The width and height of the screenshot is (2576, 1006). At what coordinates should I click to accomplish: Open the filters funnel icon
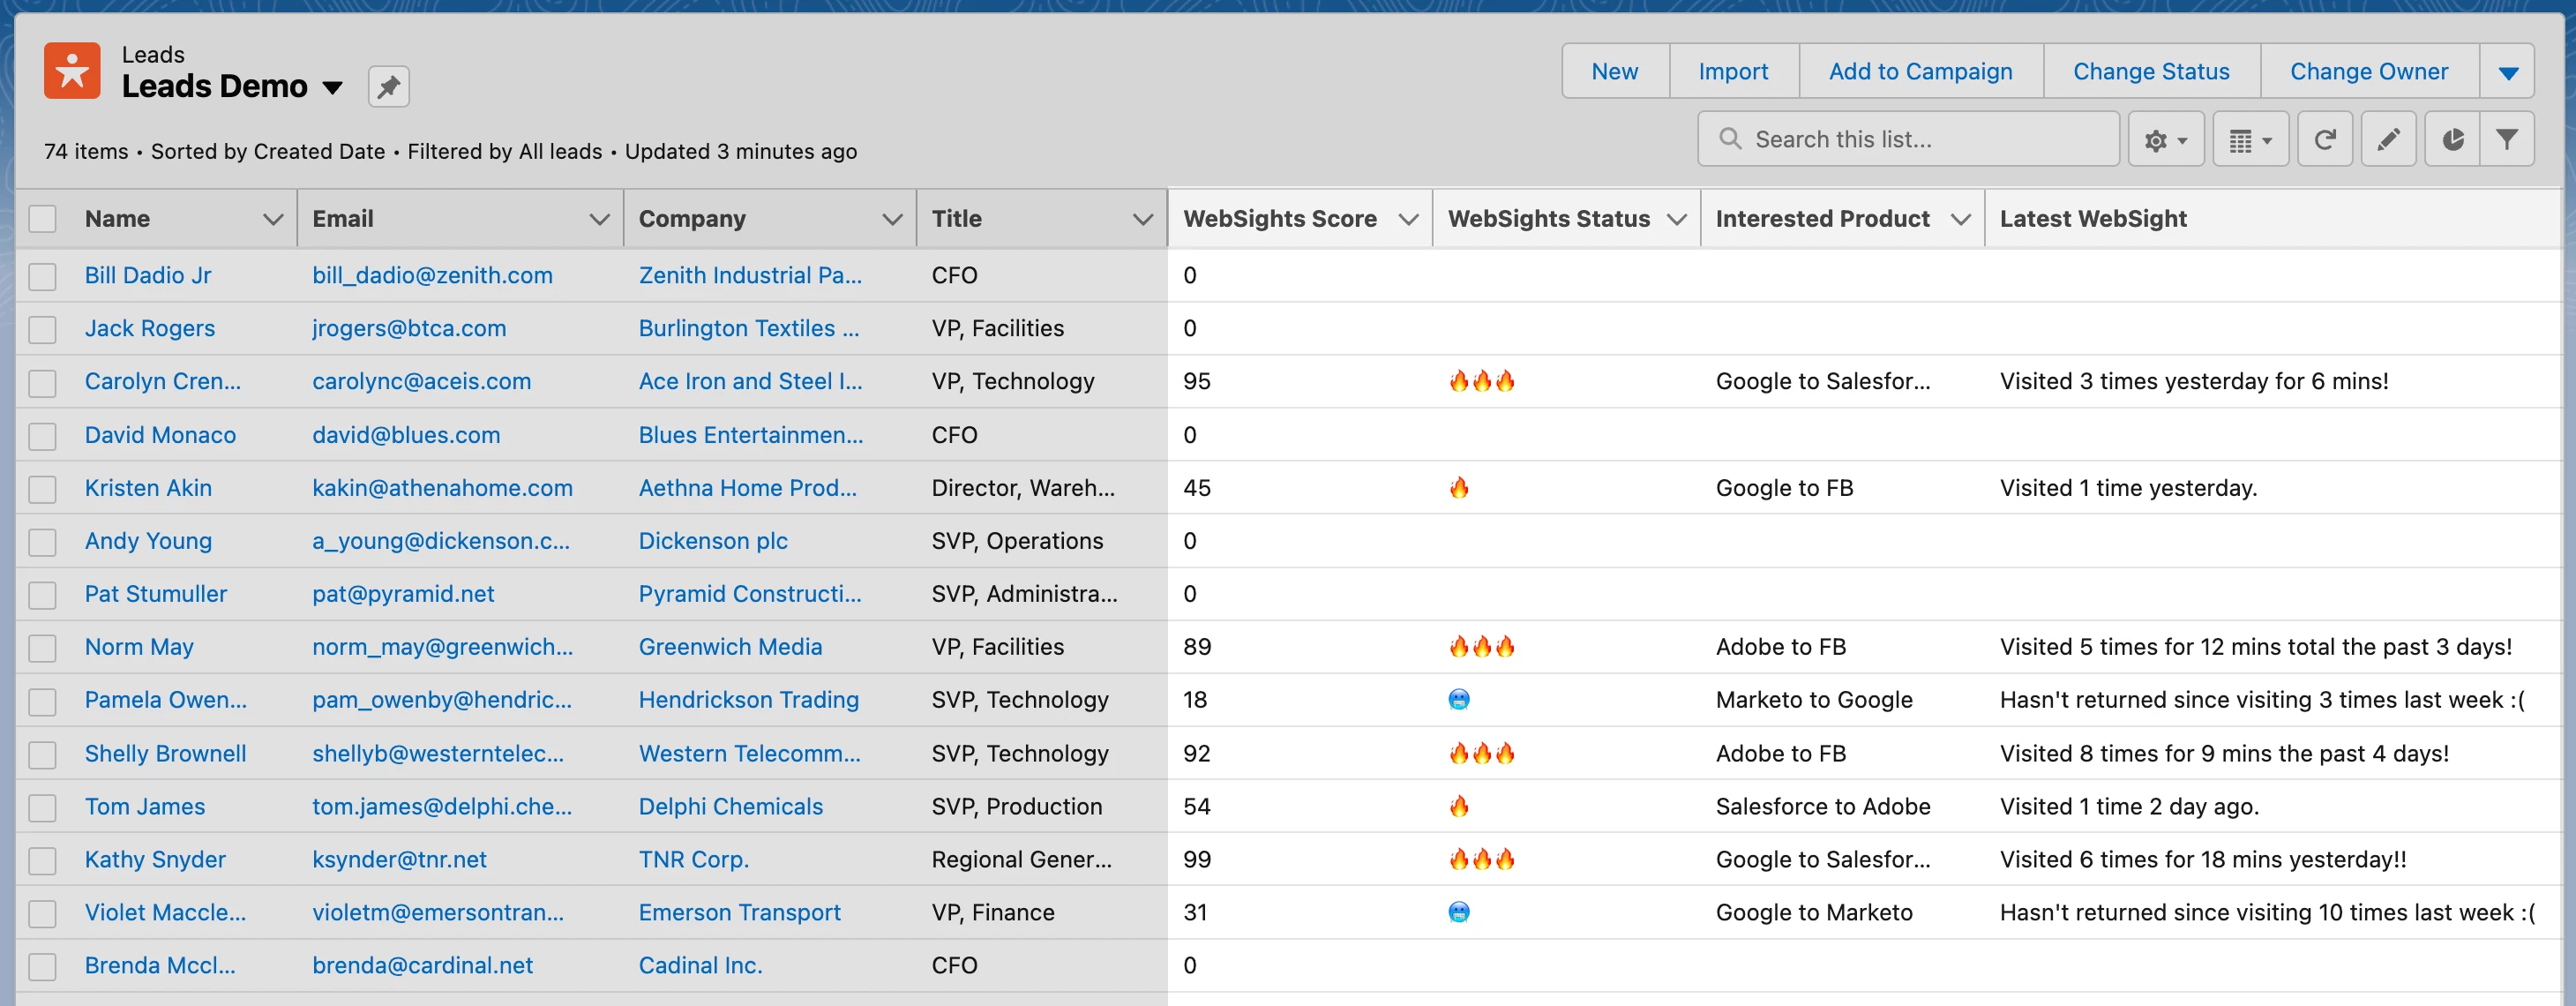pyautogui.click(x=2506, y=140)
